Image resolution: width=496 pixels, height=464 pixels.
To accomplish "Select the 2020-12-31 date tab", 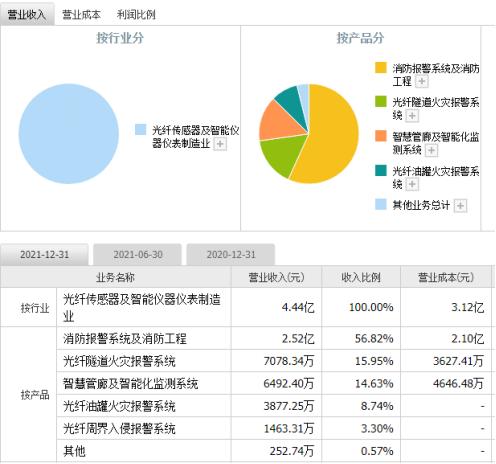I will coord(231,255).
